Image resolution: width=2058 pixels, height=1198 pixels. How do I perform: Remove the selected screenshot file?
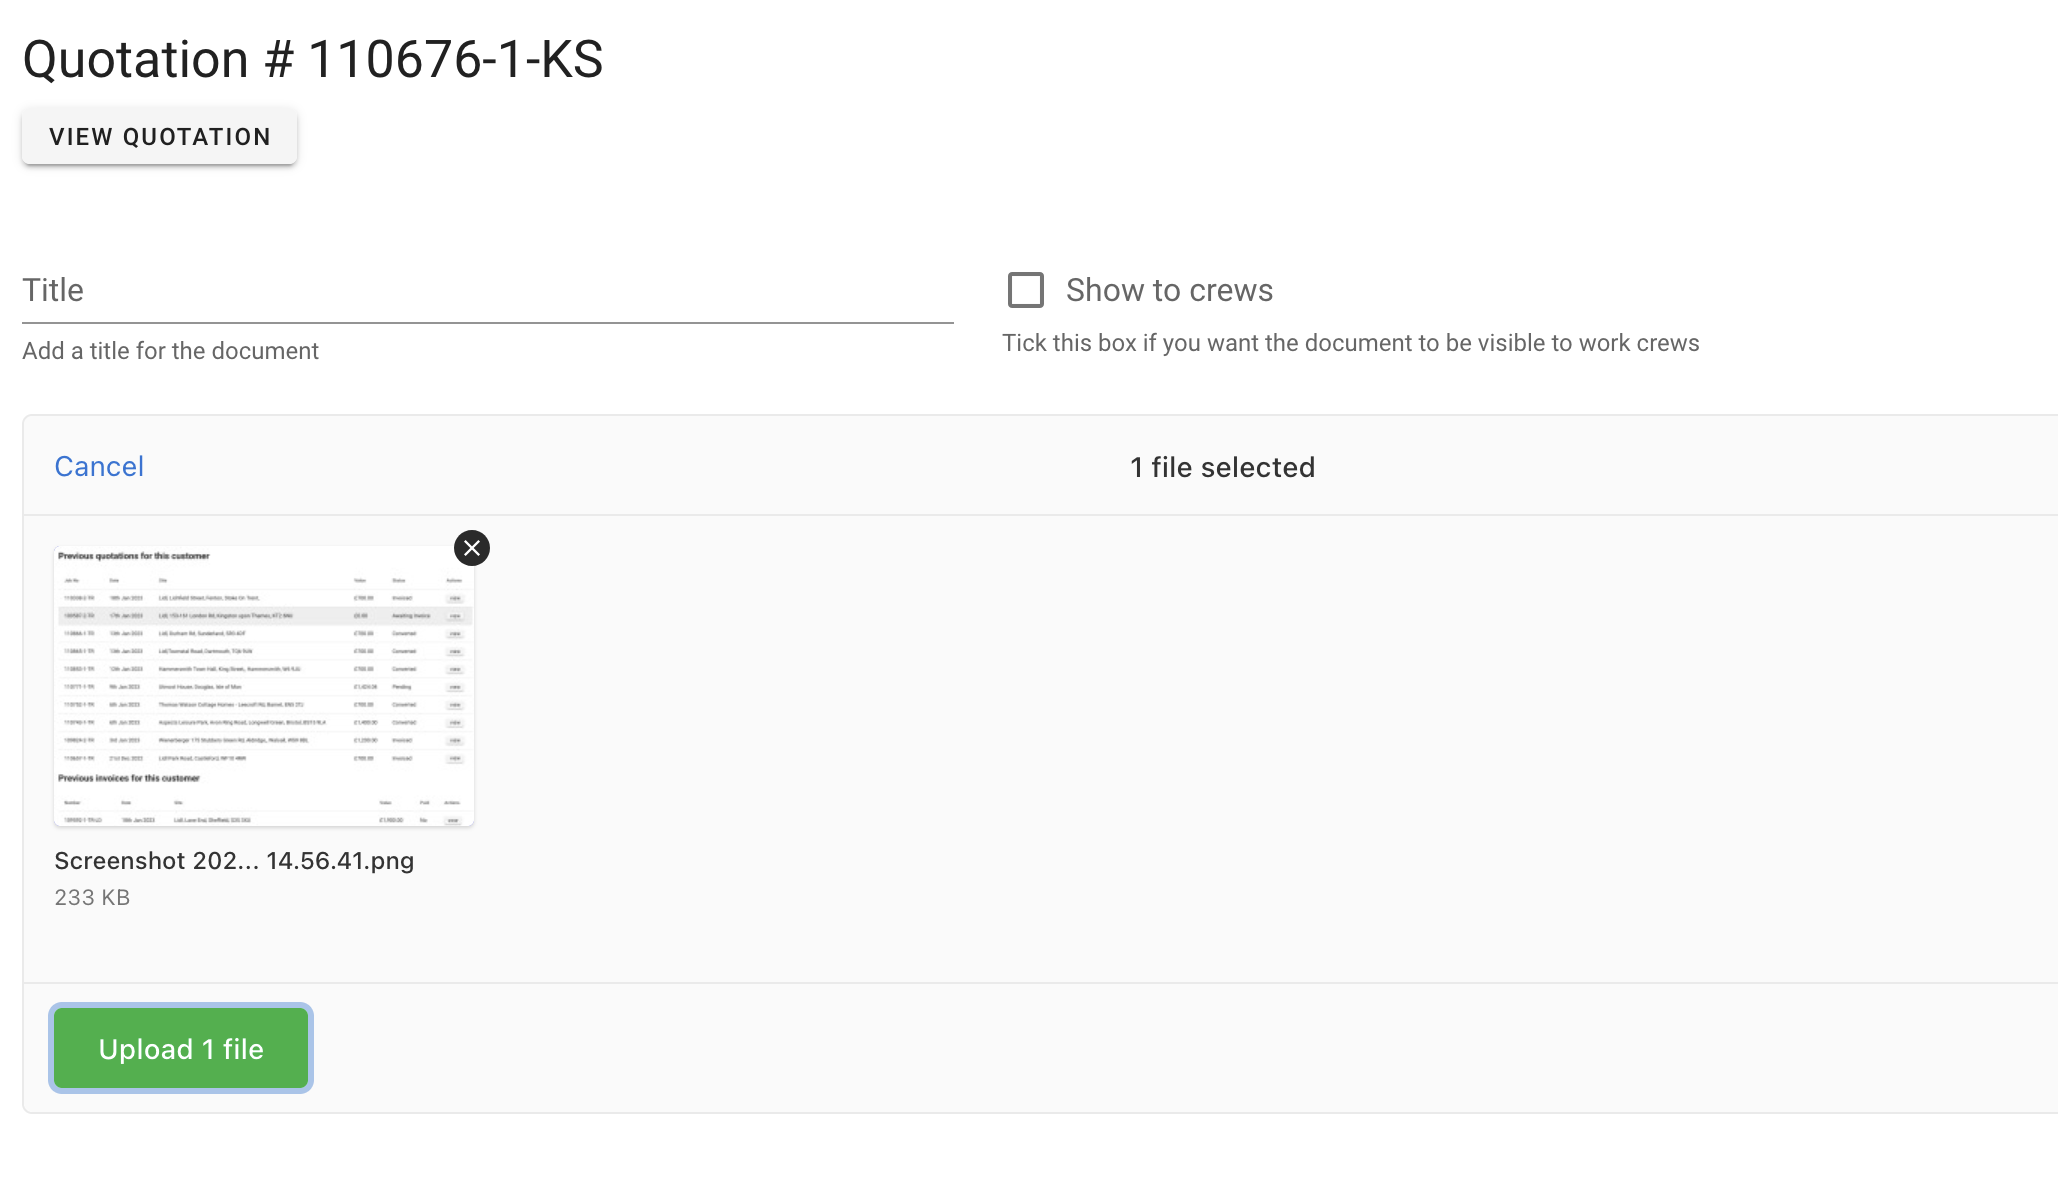click(472, 548)
